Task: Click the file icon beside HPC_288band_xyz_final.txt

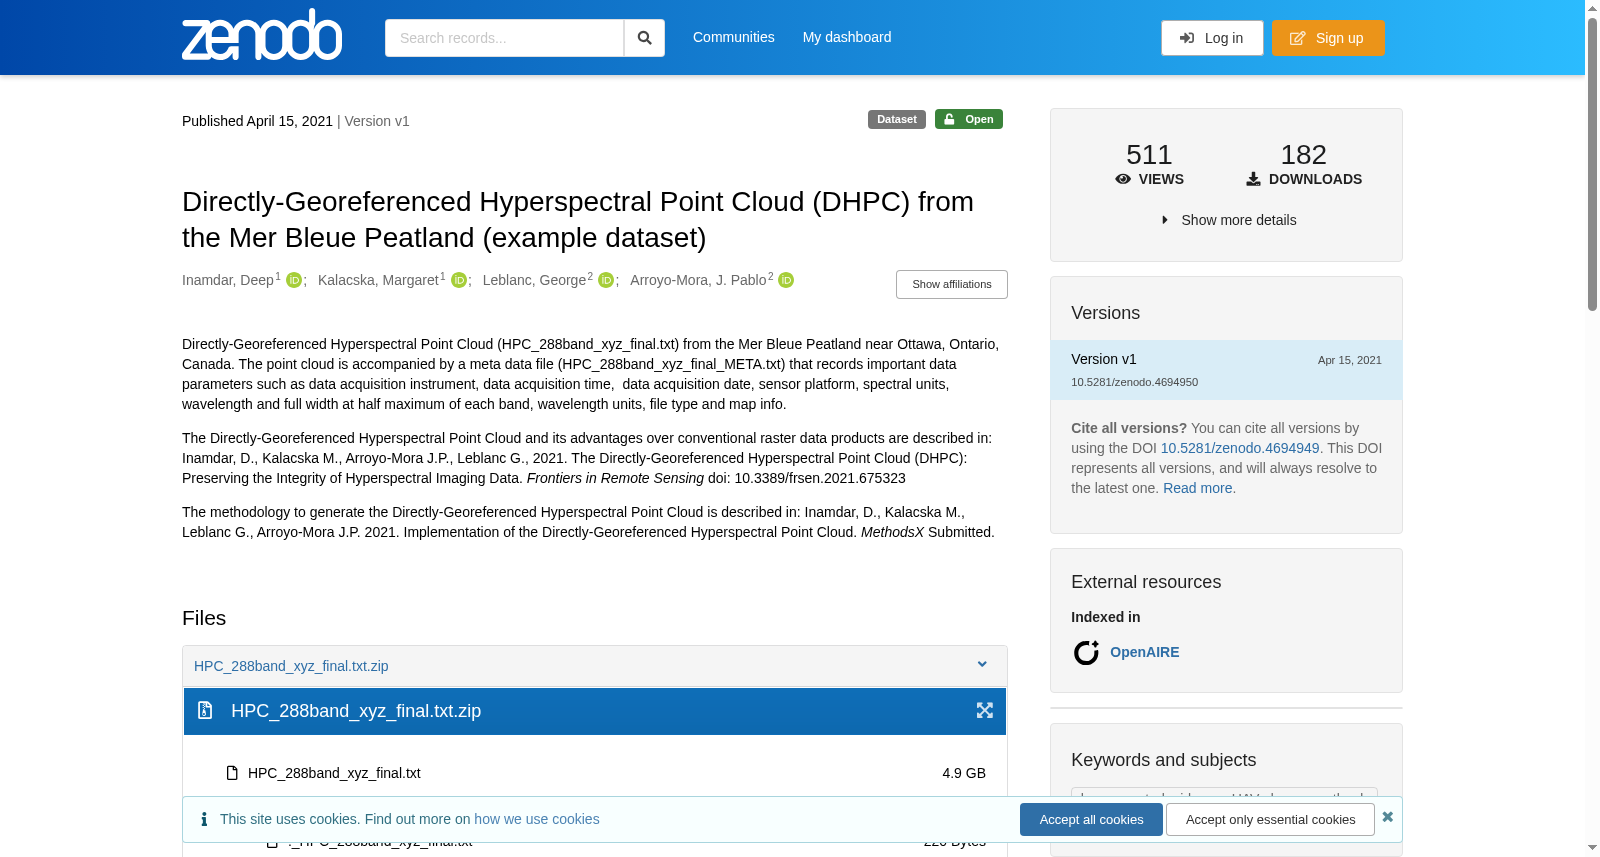Action: pos(232,773)
